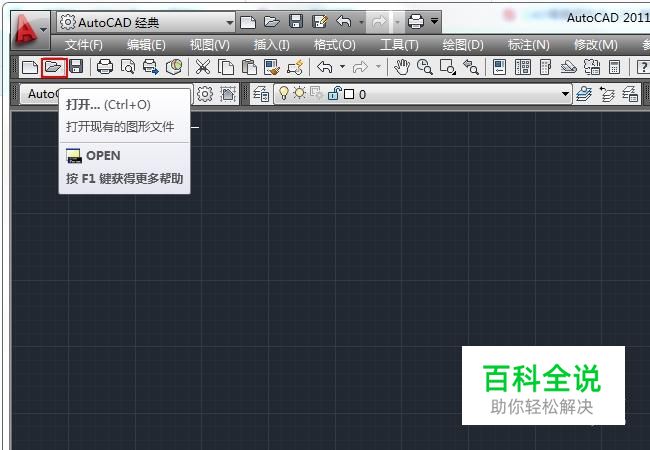The image size is (650, 450).
Task: Toggle layer 0 viewport freeze icon
Action: [316, 94]
